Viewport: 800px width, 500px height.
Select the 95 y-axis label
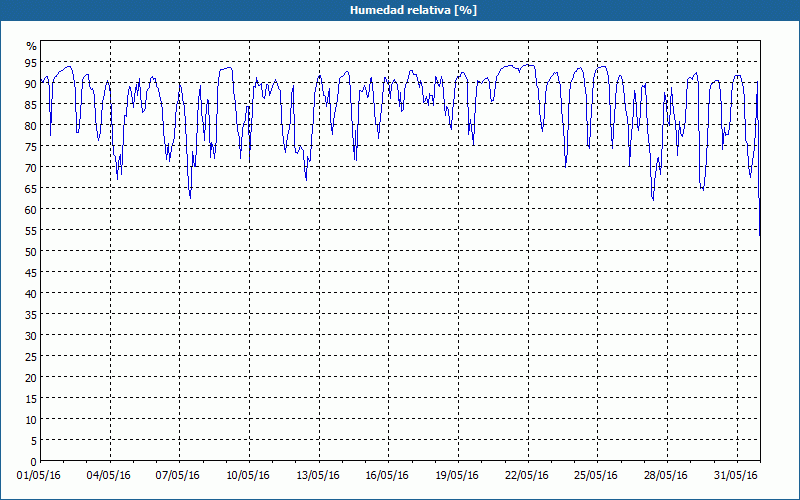[x=31, y=63]
